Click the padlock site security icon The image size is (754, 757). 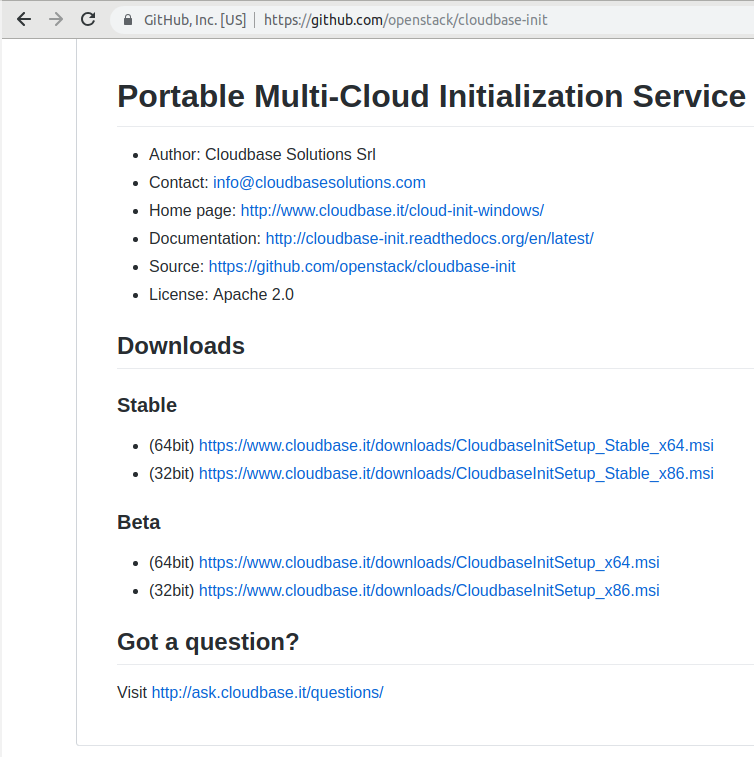pos(127,20)
